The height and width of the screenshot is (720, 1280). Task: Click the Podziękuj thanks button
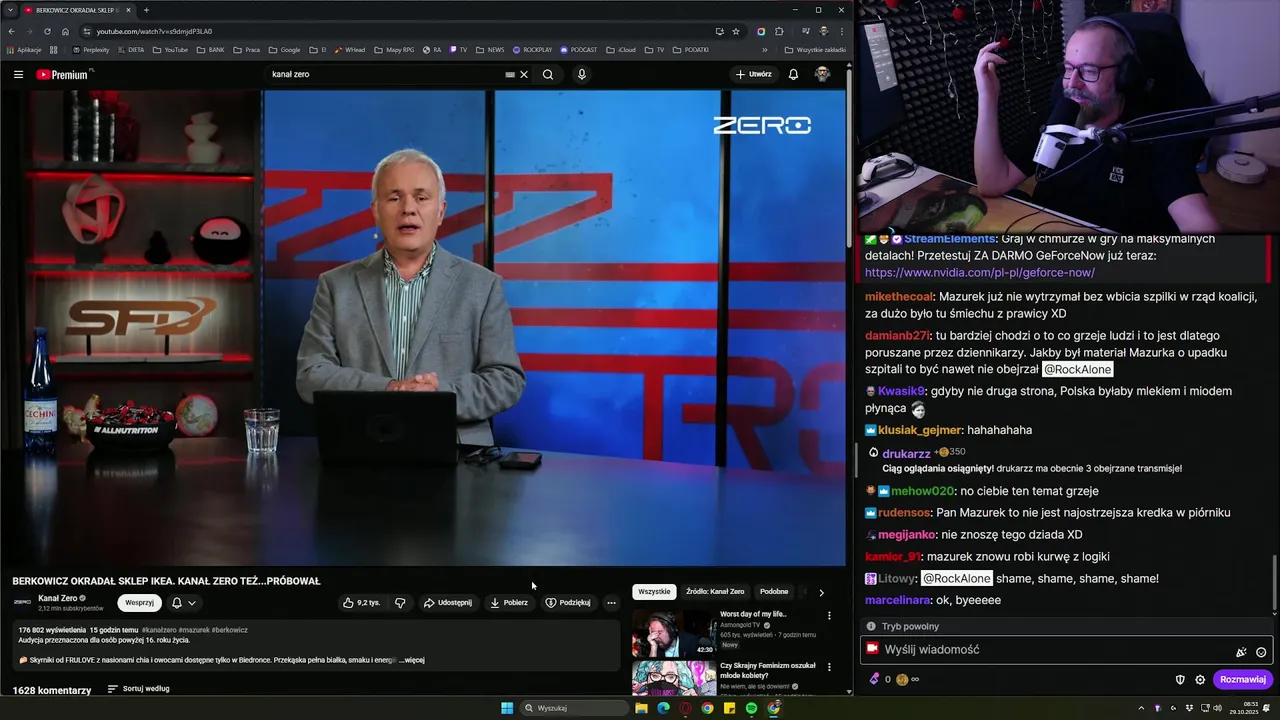pyautogui.click(x=568, y=603)
